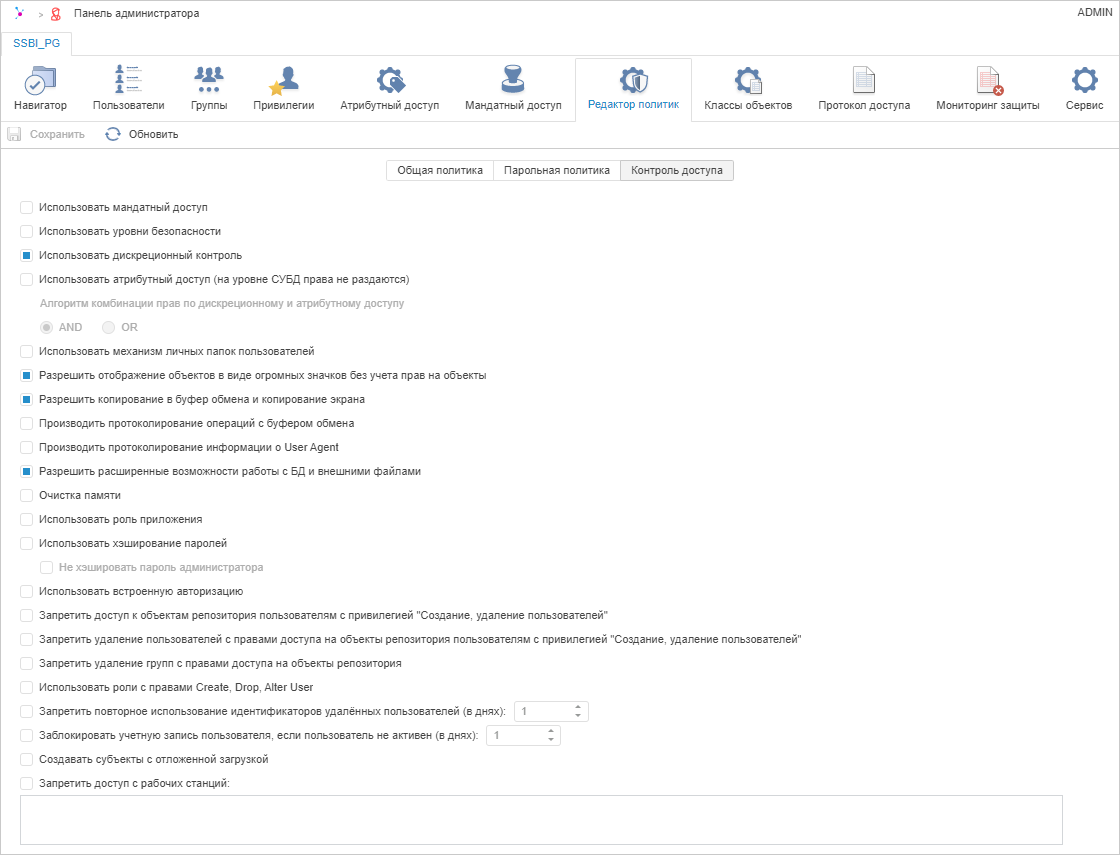Click the workstations list text area

point(541,820)
